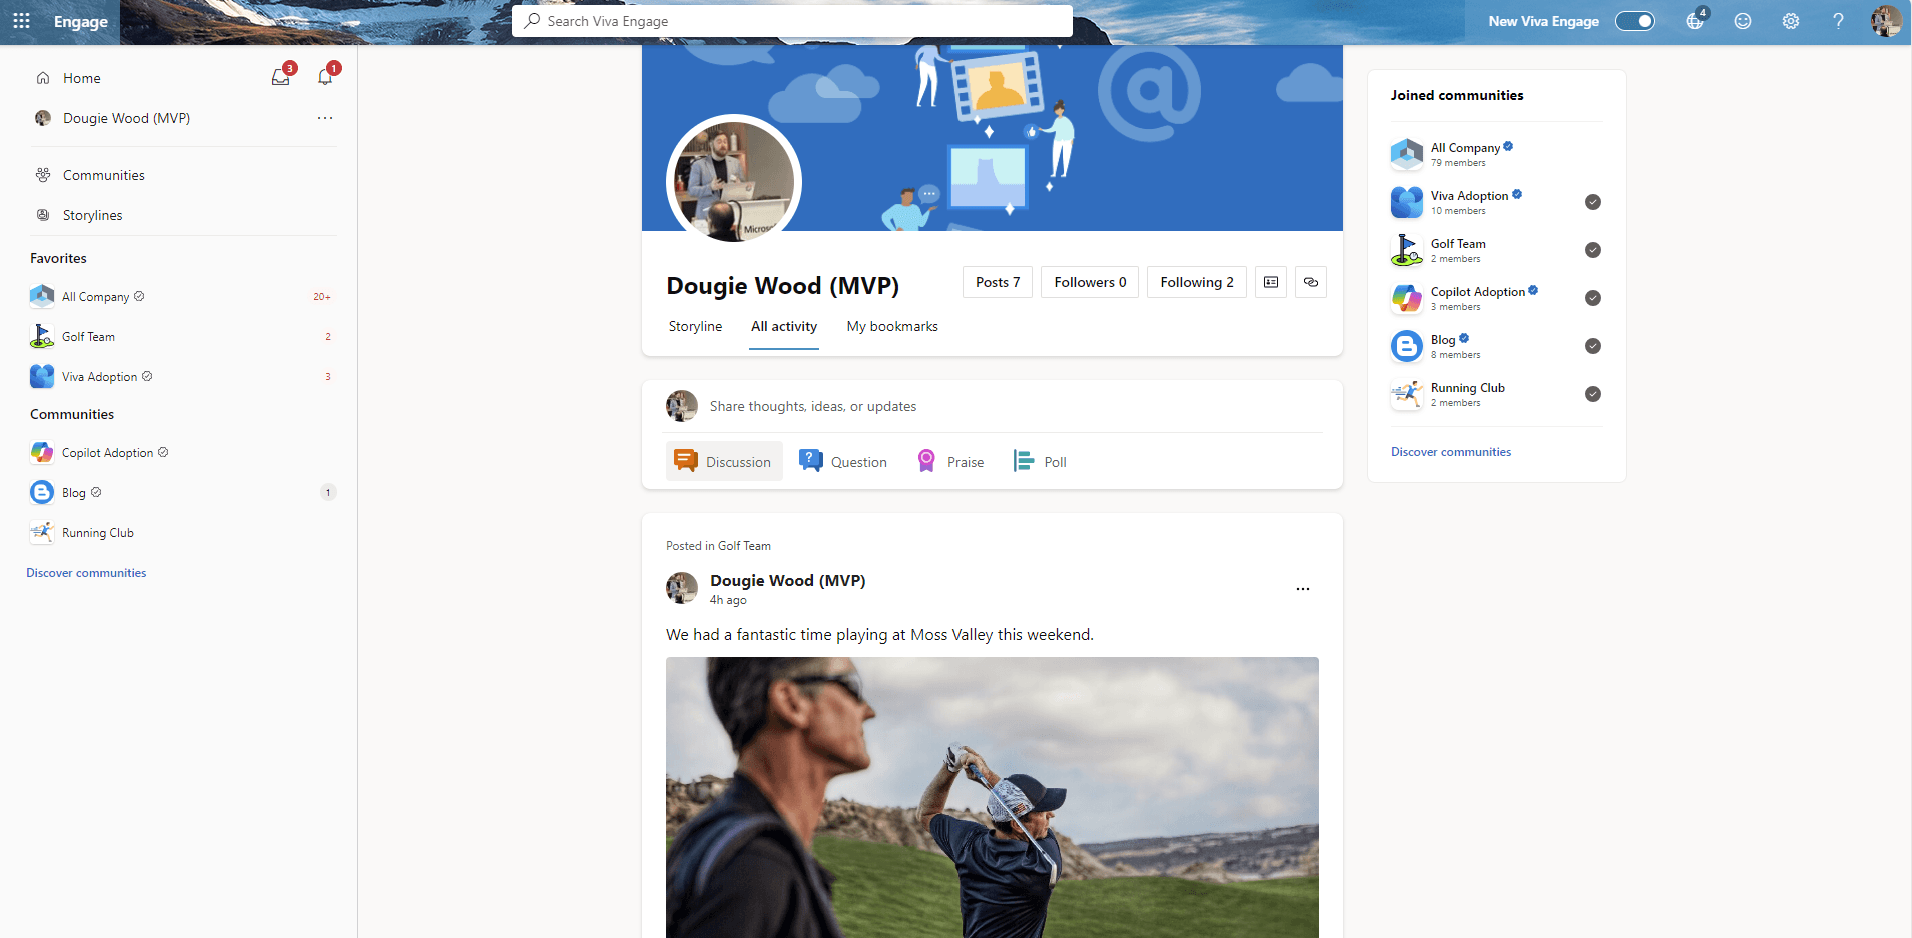Click the Dougie Wood (MVP) post author name
This screenshot has width=1912, height=938.
(x=787, y=581)
